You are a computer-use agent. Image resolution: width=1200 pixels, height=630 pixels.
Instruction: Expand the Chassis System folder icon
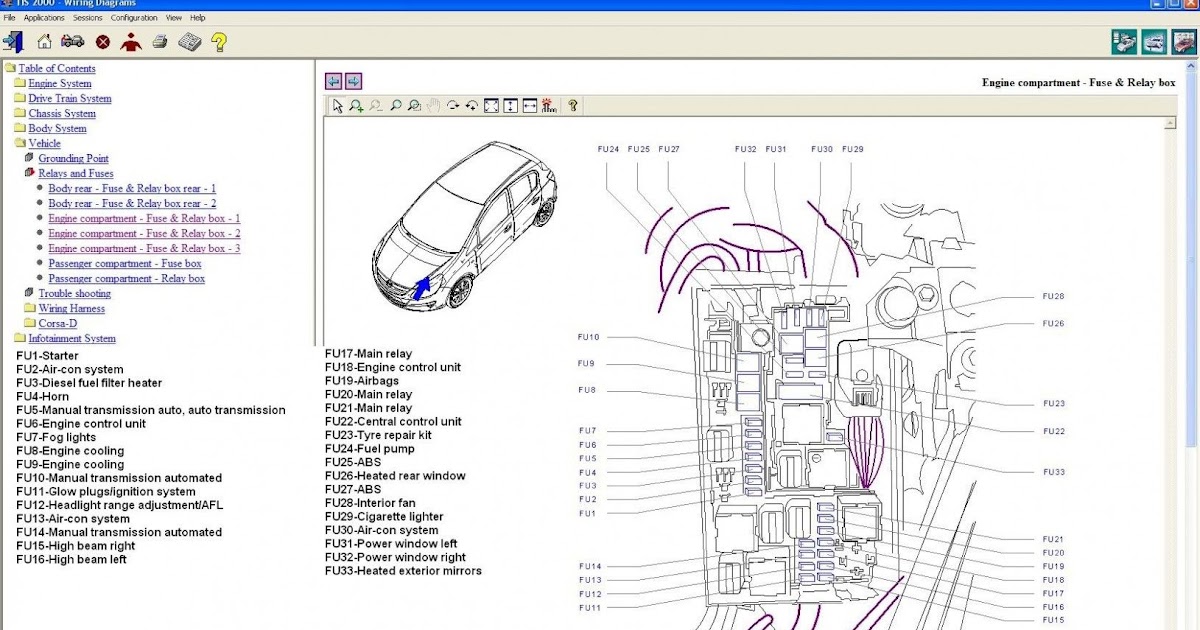[20, 113]
